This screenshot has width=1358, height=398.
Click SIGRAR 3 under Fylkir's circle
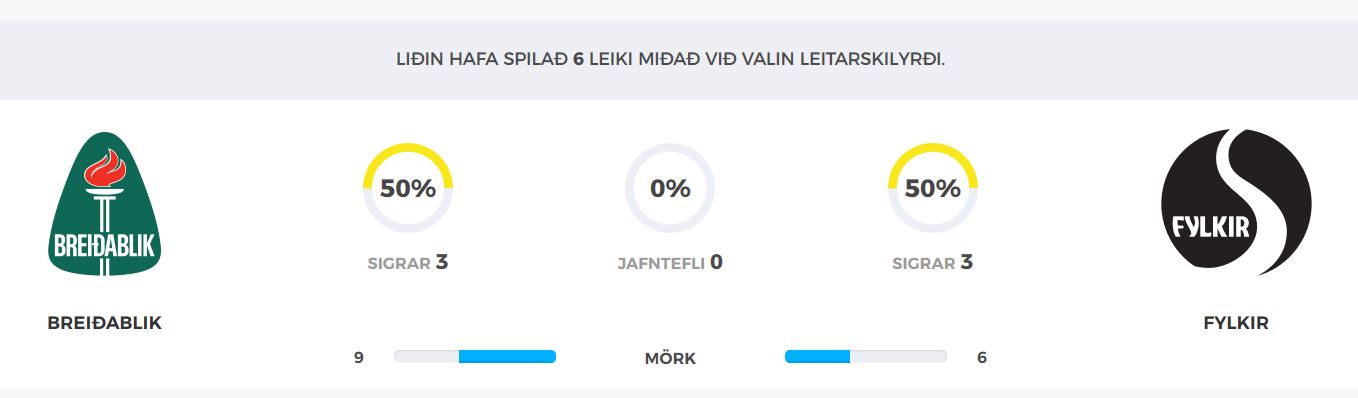pyautogui.click(x=933, y=263)
